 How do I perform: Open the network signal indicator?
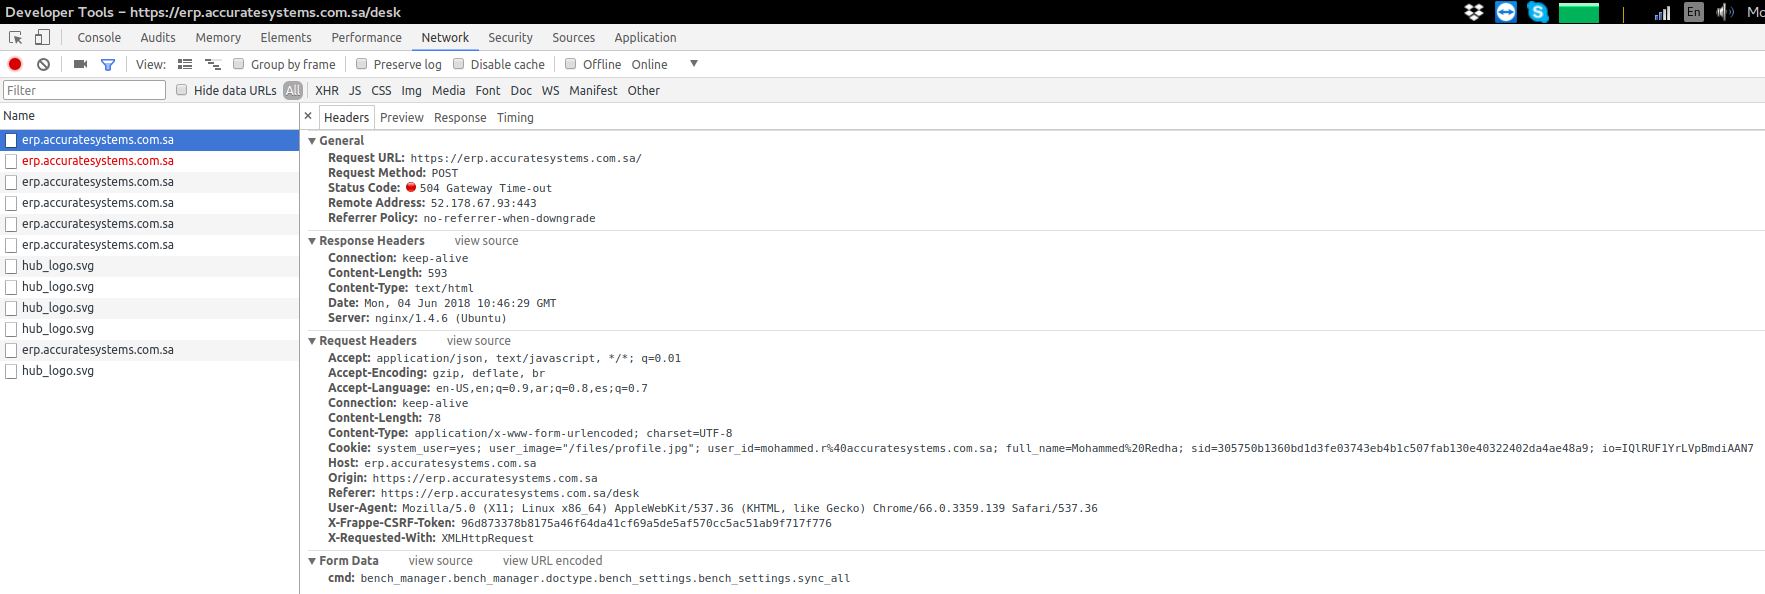[x=1662, y=12]
